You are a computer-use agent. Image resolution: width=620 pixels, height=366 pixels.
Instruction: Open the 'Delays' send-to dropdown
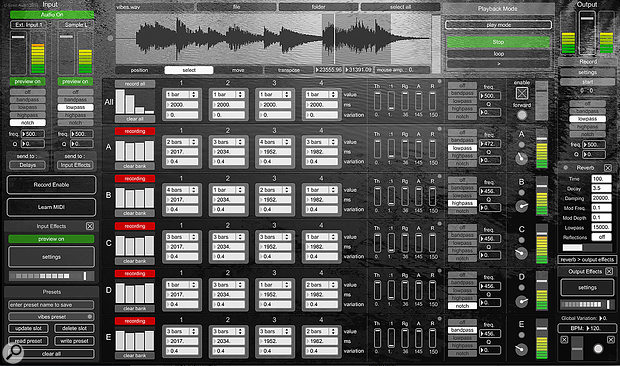(27, 165)
